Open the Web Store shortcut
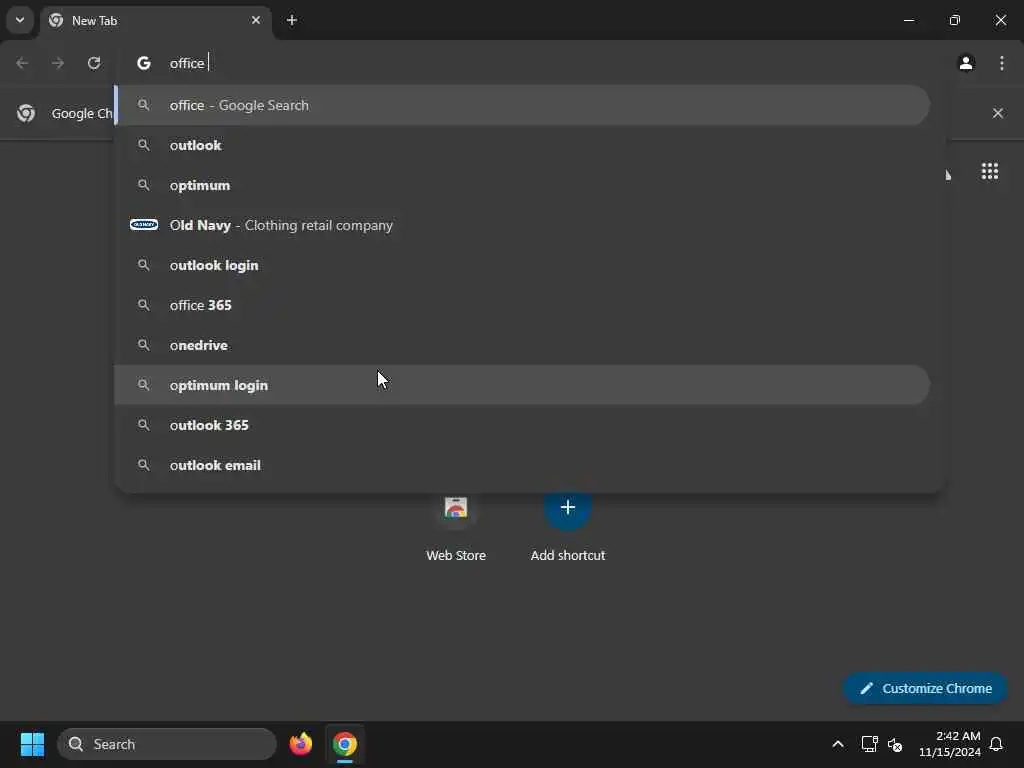The width and height of the screenshot is (1024, 768). [x=456, y=528]
